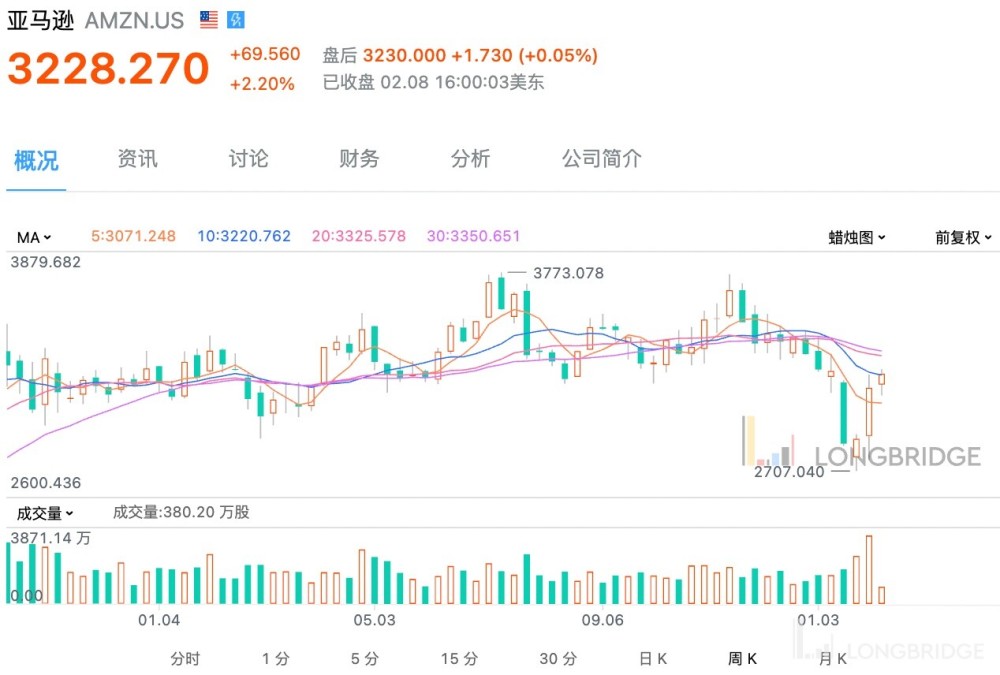
Task: Click the 3773.078 high price marker
Action: coord(568,273)
